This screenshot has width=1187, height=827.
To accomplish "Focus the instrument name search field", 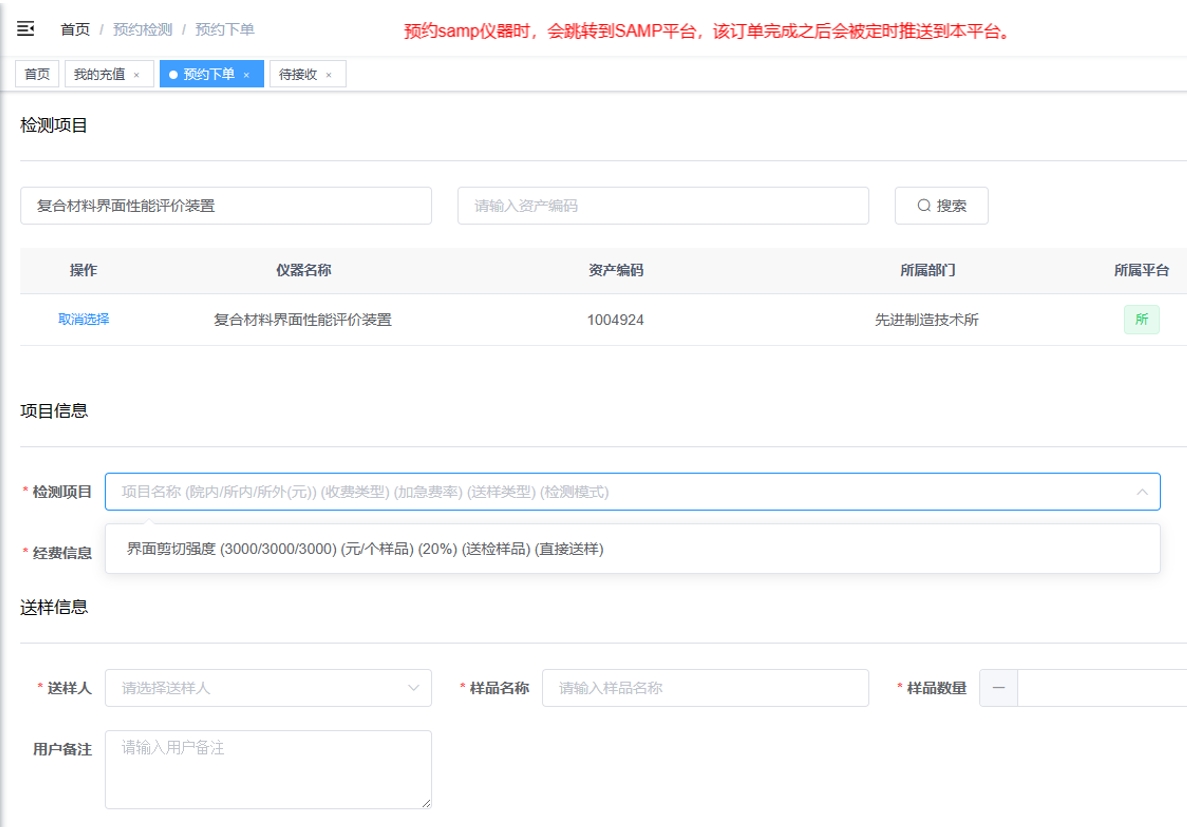I will pos(226,206).
